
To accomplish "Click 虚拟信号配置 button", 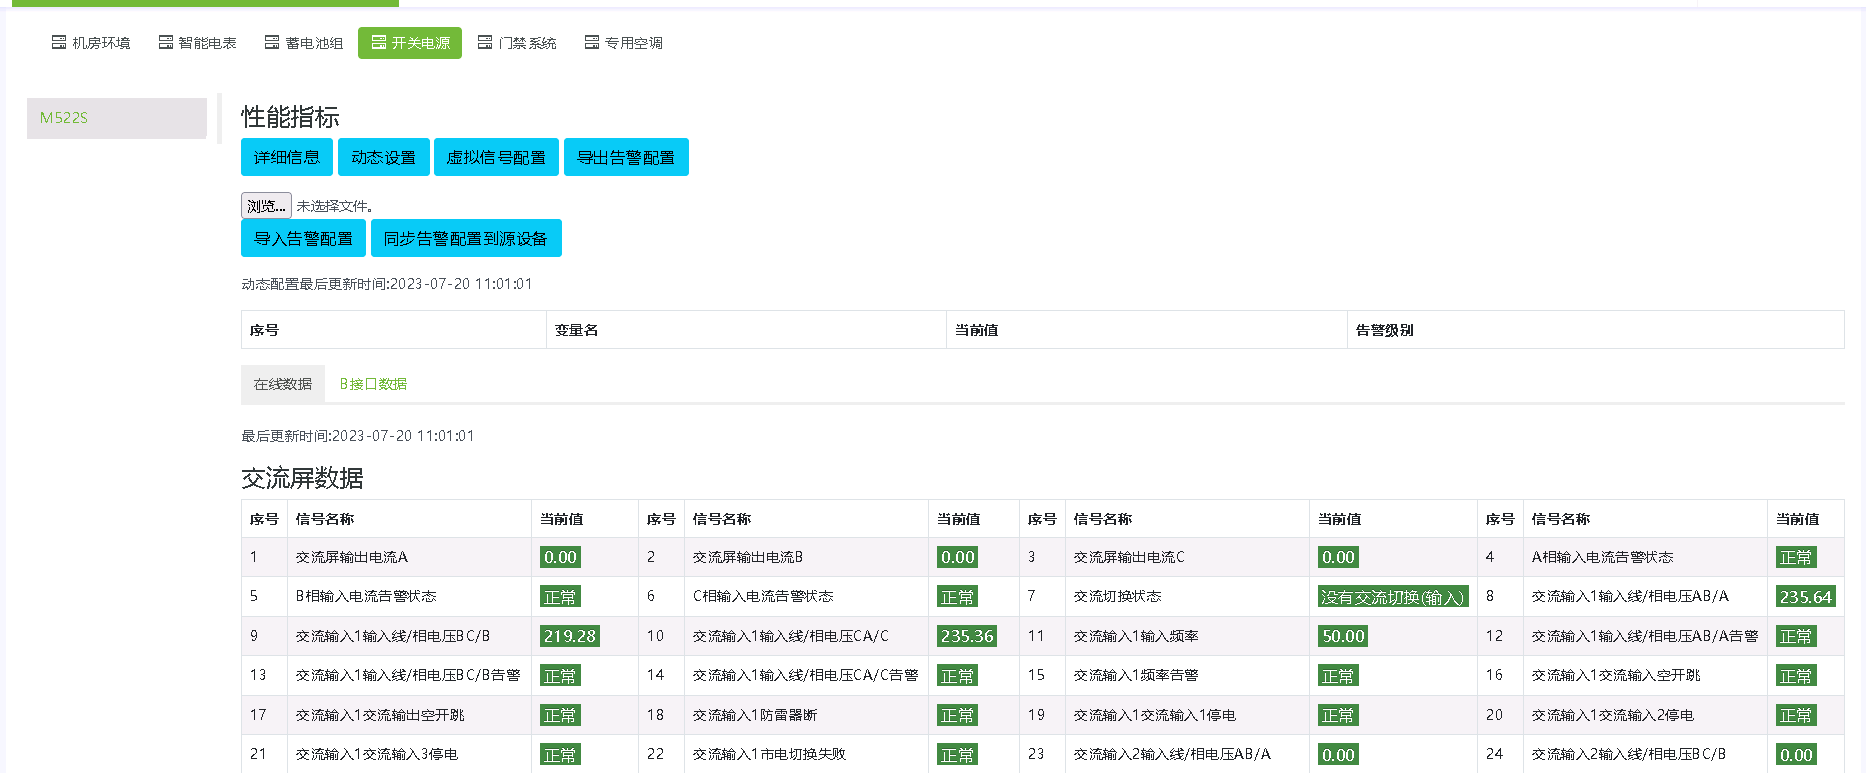I will [496, 157].
